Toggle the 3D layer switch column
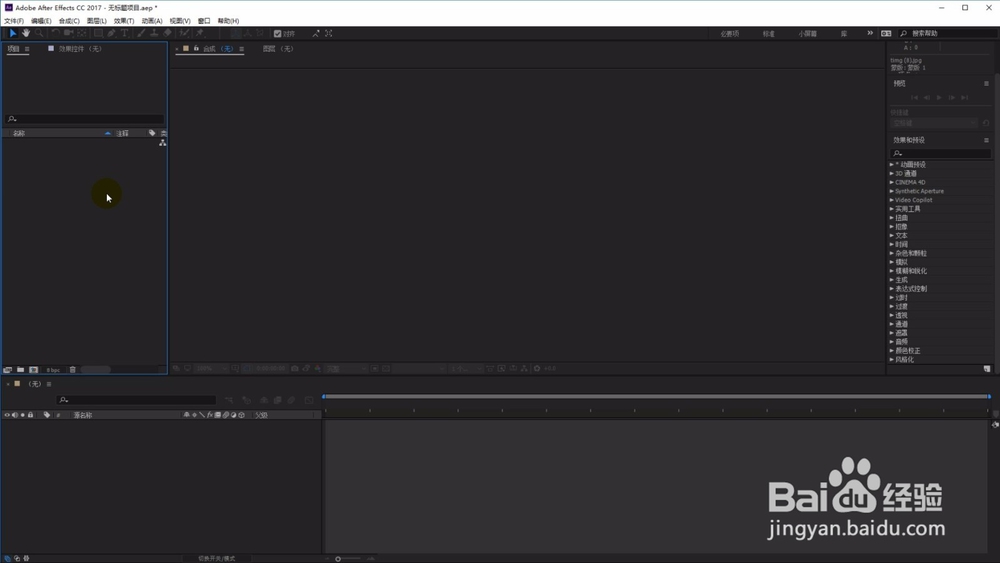 [241, 415]
